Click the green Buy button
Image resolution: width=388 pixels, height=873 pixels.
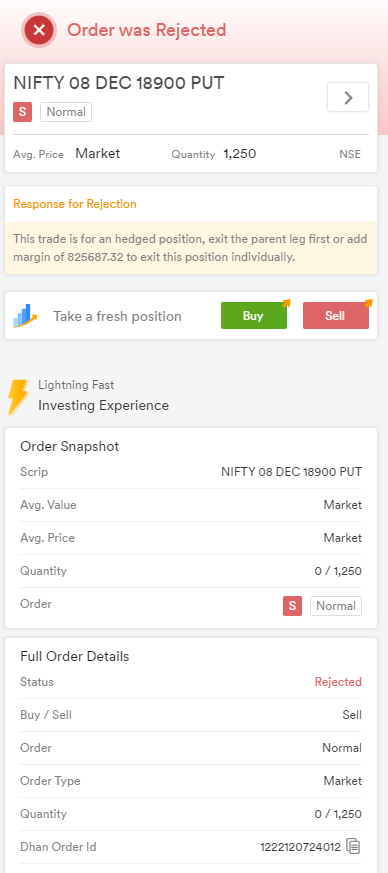coord(254,316)
